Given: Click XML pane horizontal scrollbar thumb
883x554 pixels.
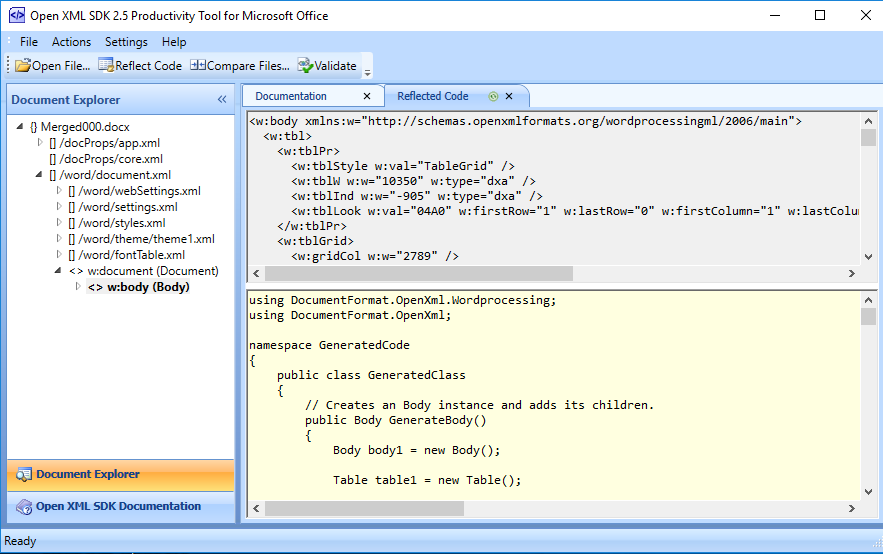Looking at the screenshot, I should coord(419,274).
